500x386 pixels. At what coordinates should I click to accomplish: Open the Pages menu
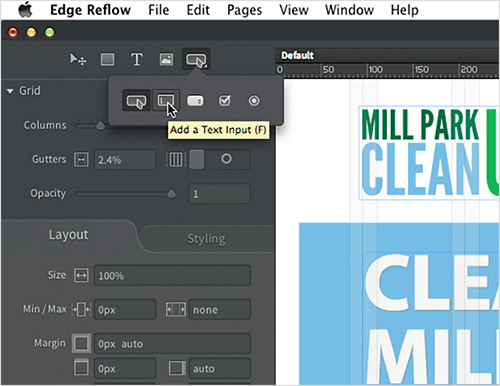(244, 10)
